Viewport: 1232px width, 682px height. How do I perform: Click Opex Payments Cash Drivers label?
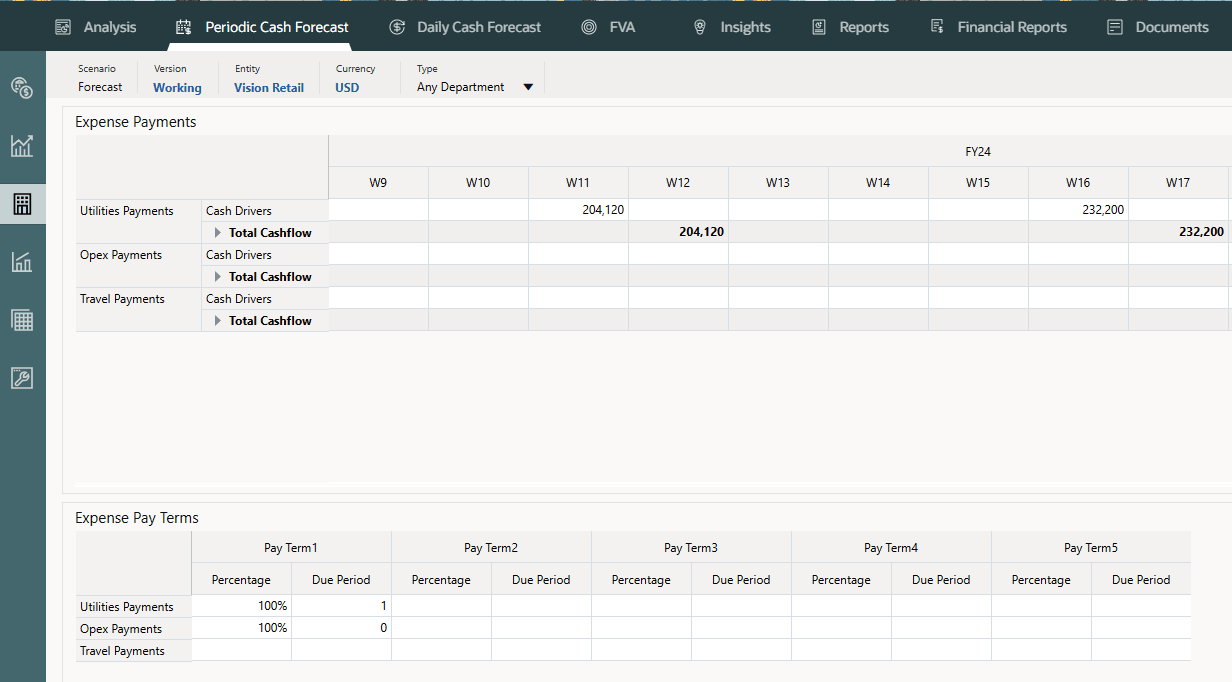tap(239, 255)
